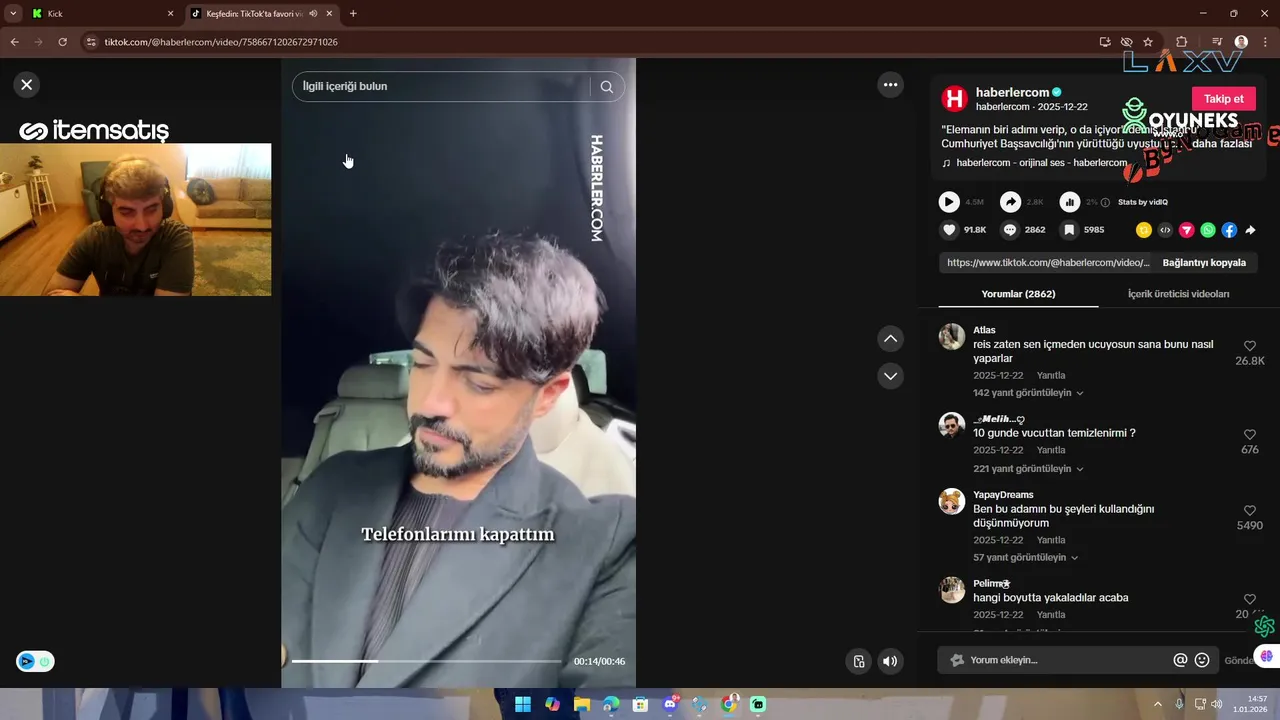Click vidIQ engagement bar-chart icon

[x=1070, y=202]
